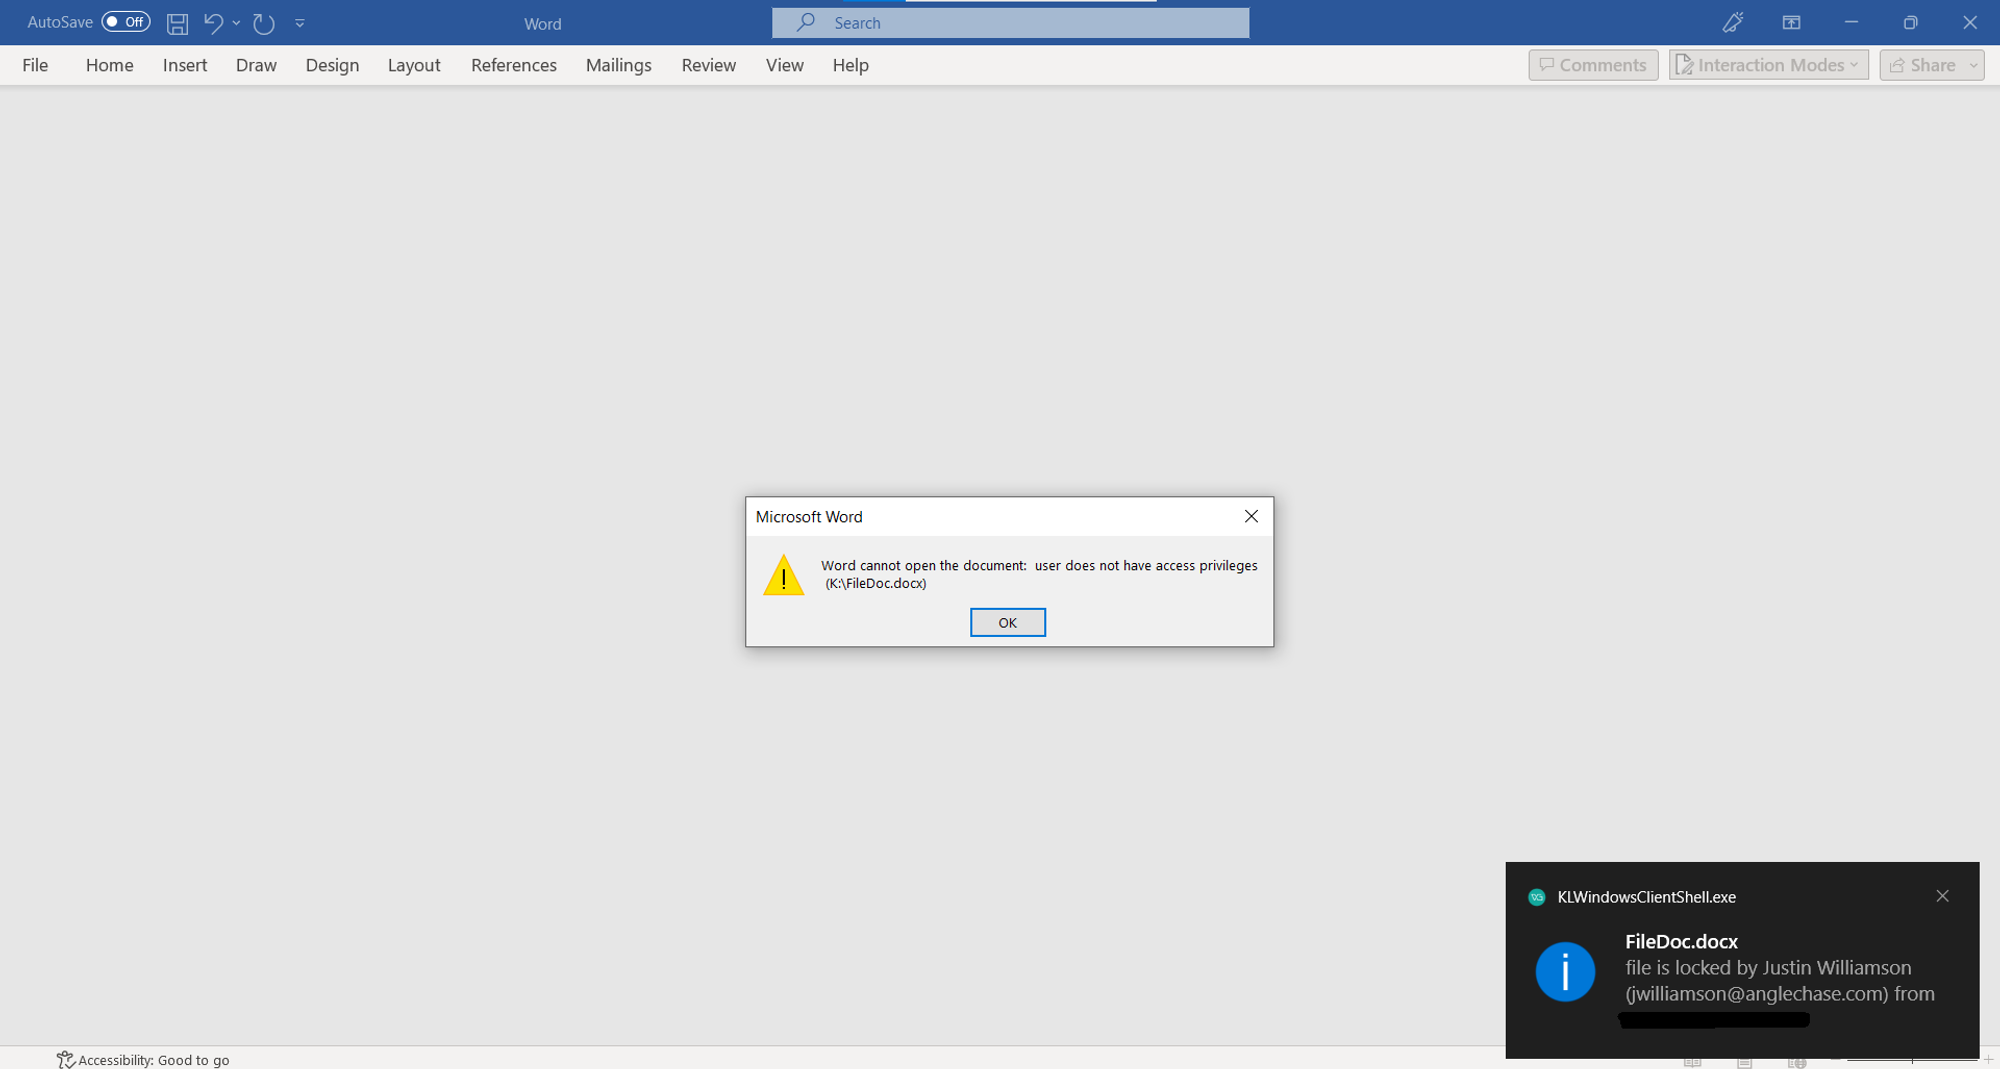The width and height of the screenshot is (2000, 1069).
Task: Open the References tab
Action: point(514,65)
